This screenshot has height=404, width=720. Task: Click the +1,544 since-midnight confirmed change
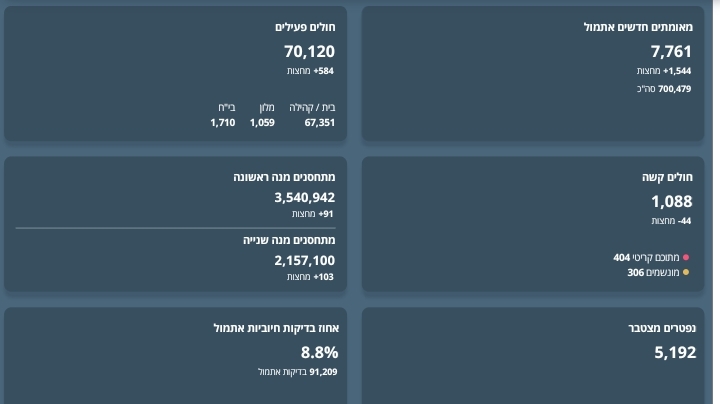[x=677, y=71]
